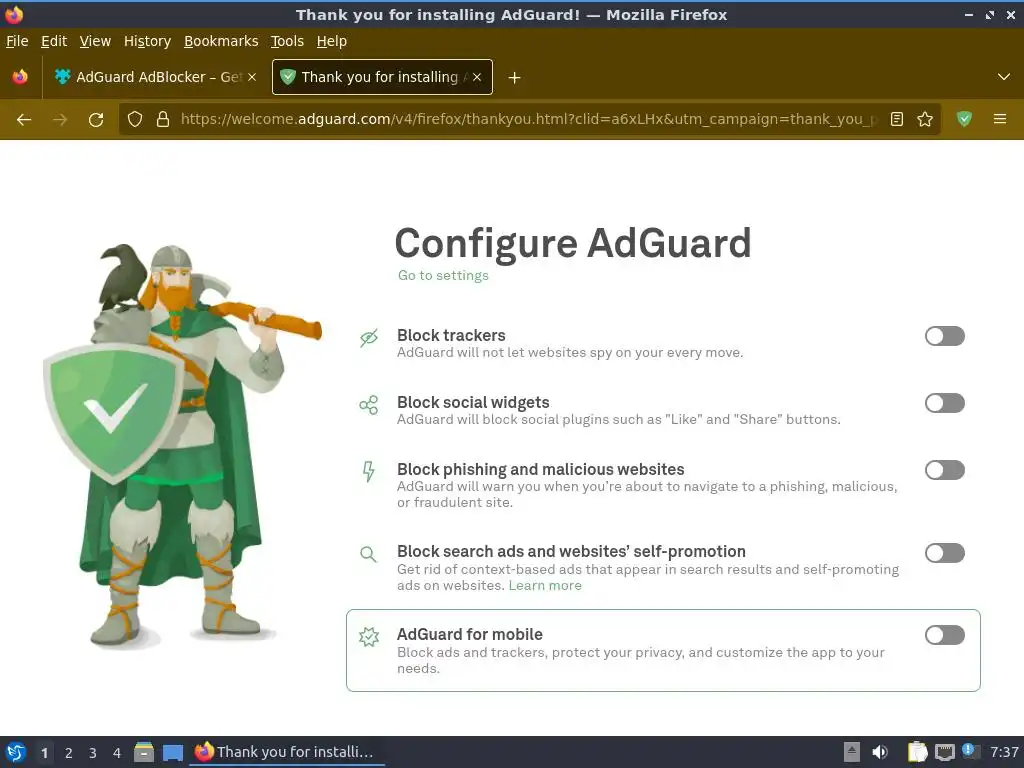Screen dimensions: 1024x768
Task: Open the file manager in the taskbar
Action: [x=144, y=752]
